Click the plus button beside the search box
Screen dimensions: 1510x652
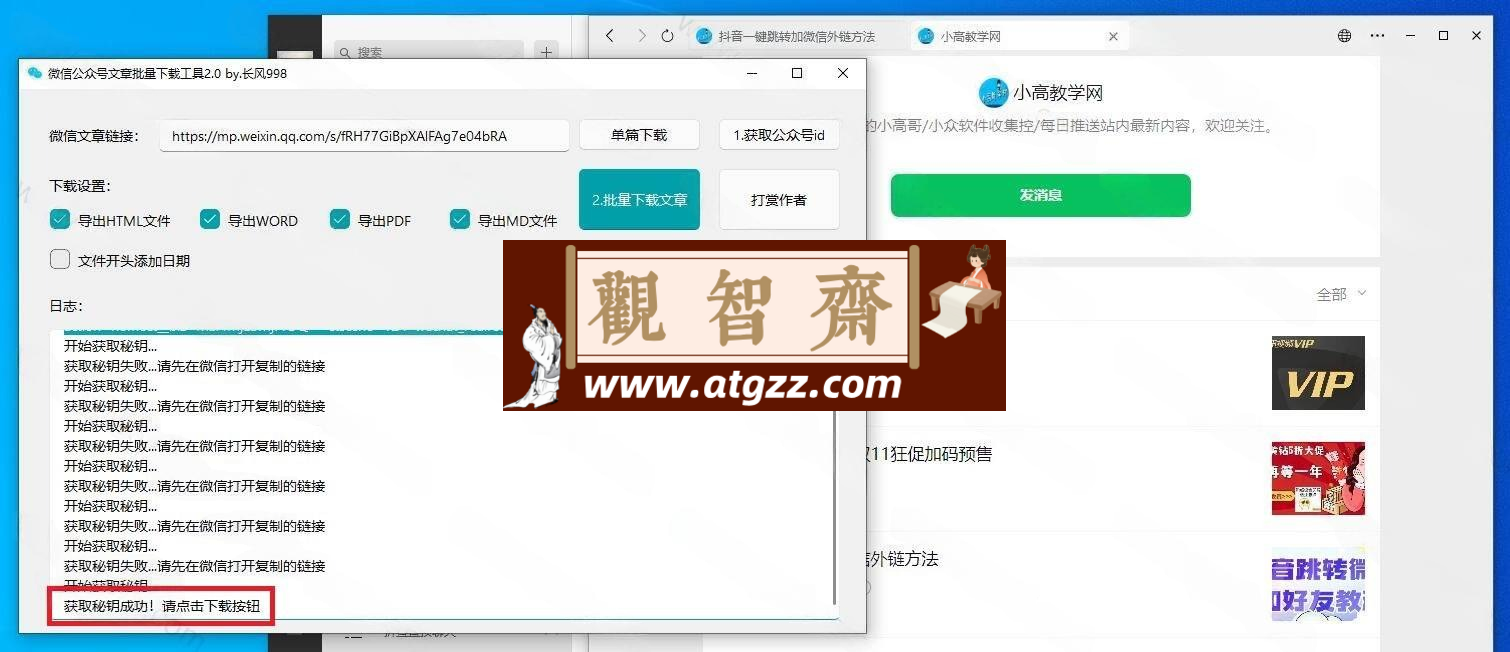(546, 52)
